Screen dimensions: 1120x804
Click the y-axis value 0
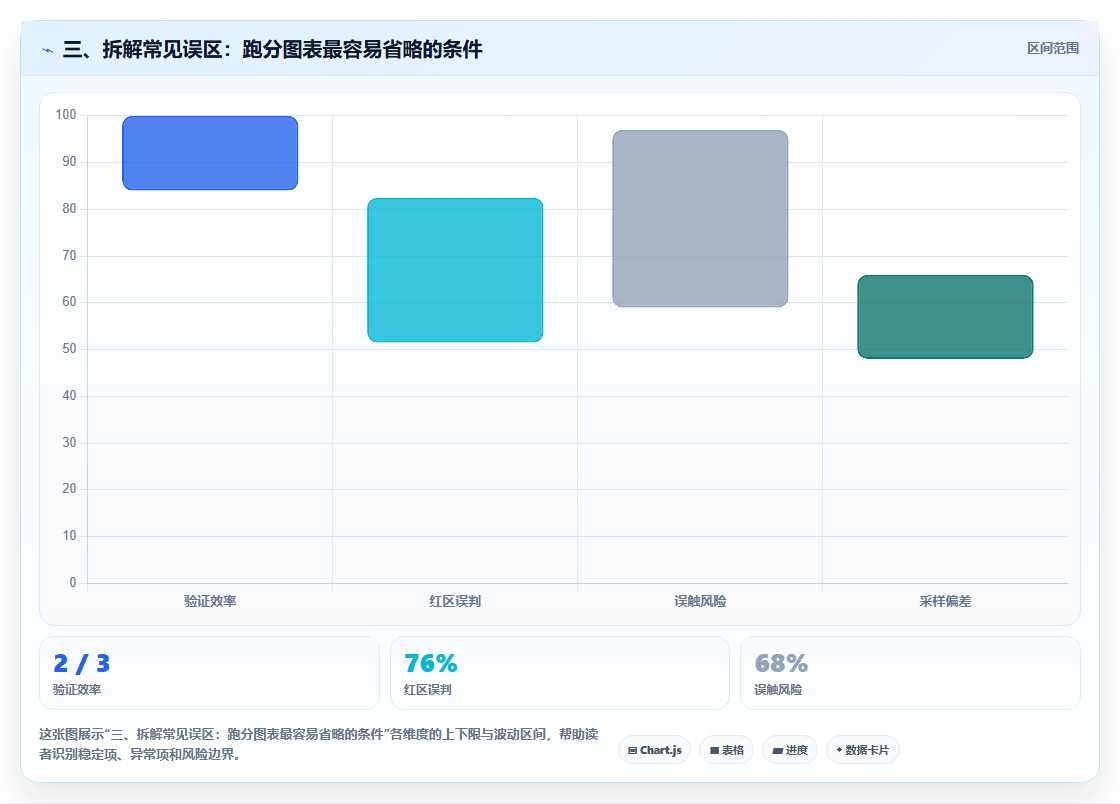(73, 583)
